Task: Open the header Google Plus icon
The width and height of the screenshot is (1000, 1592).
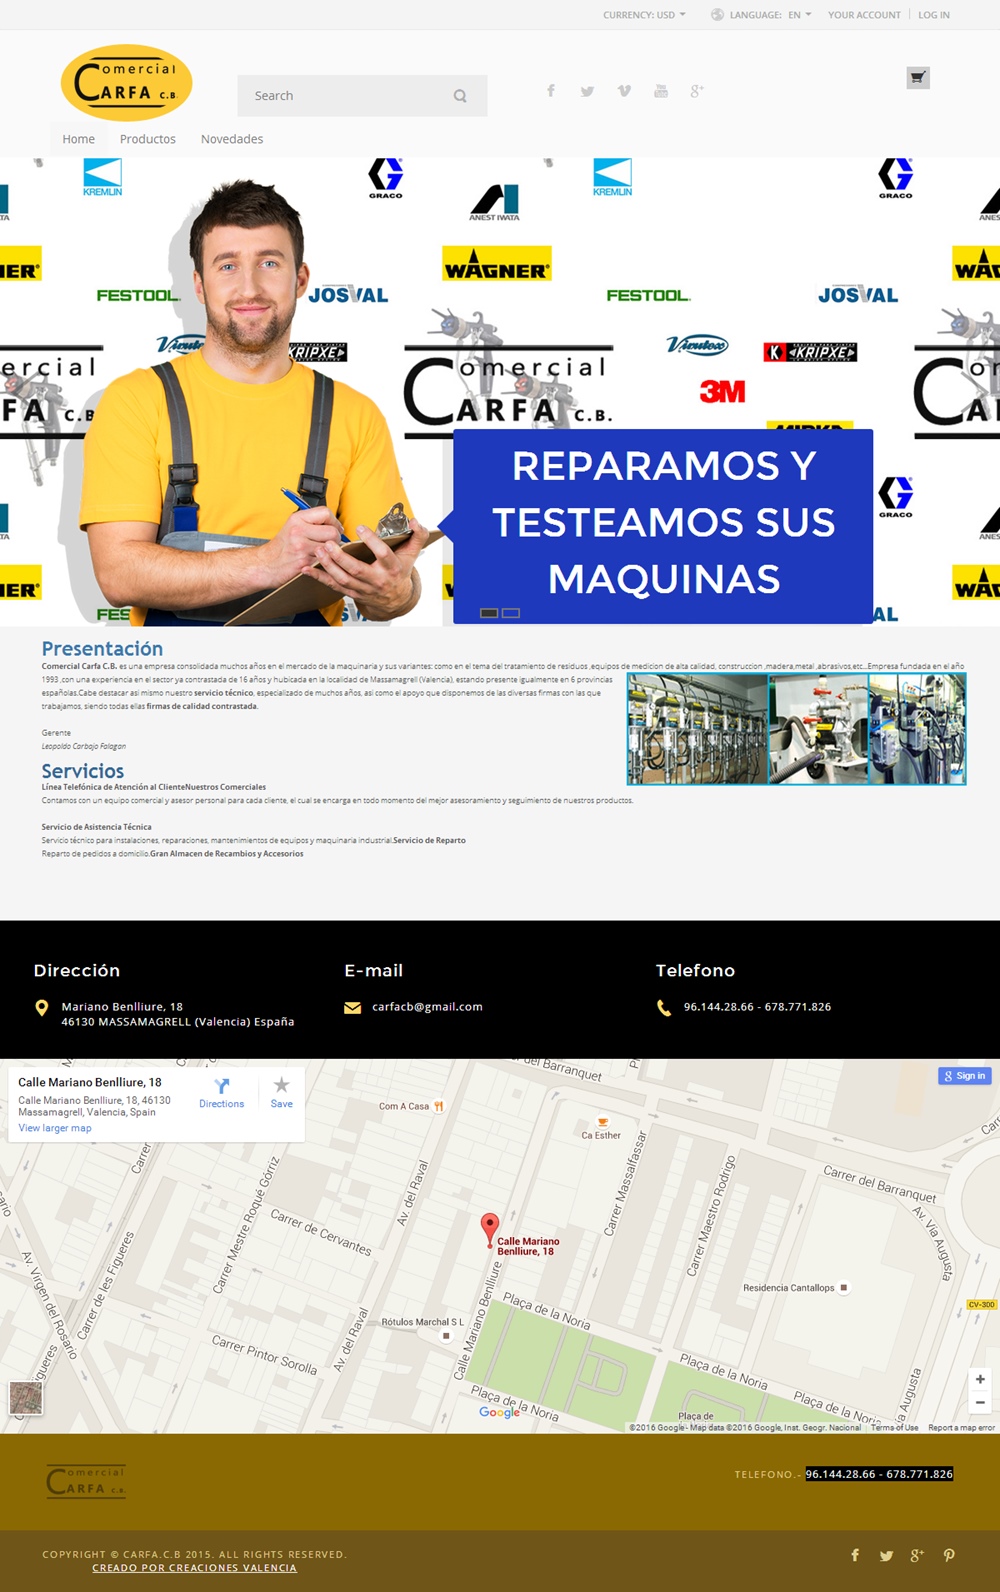Action: [697, 91]
